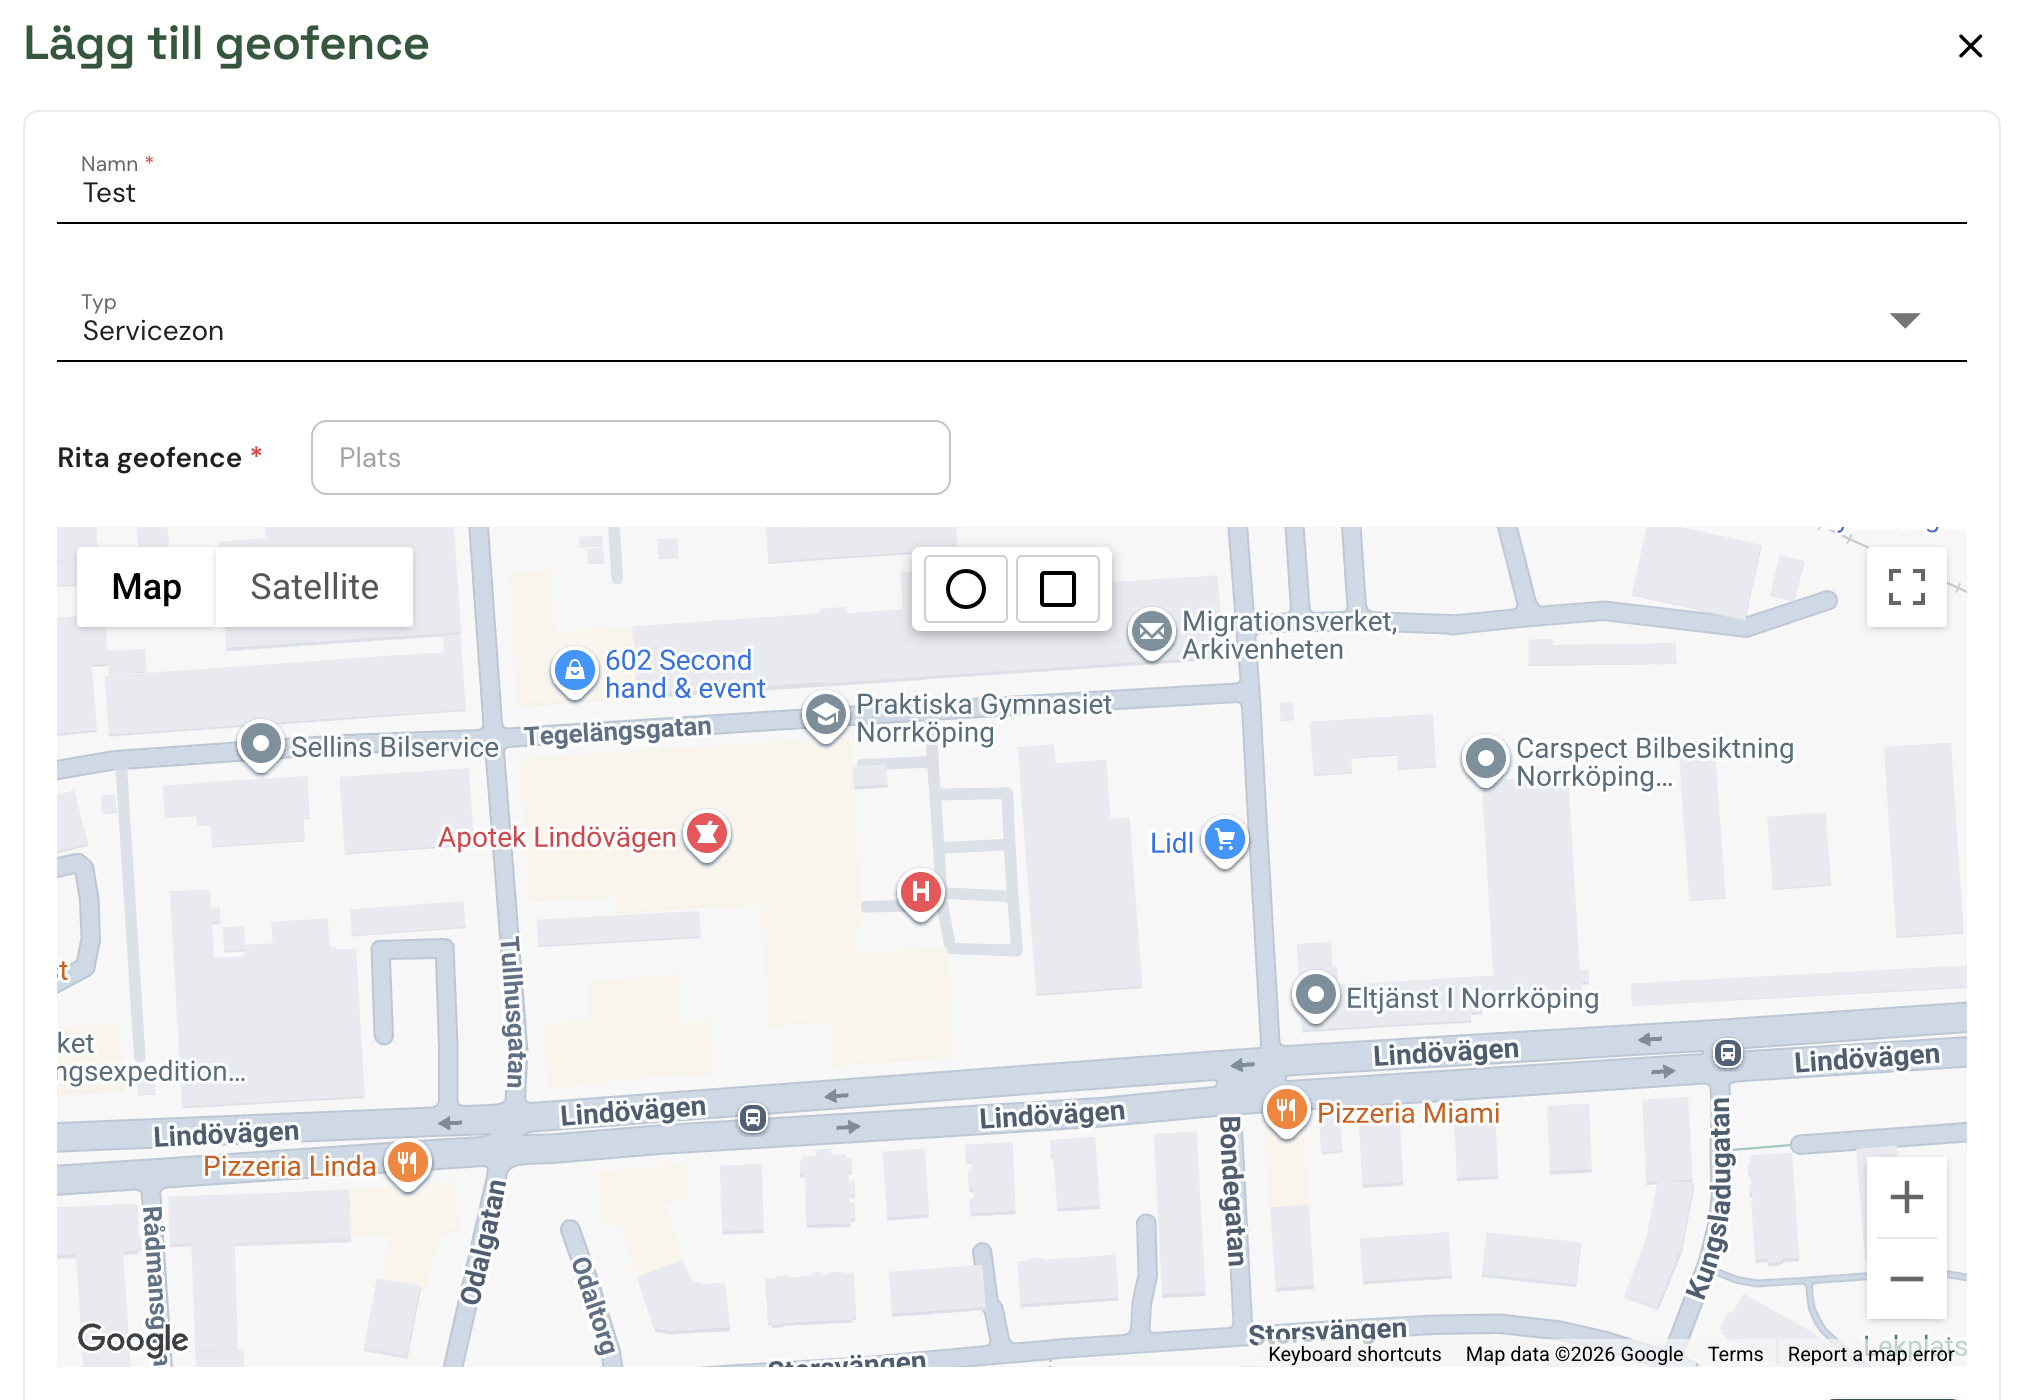Click the Pizzeria Linda restaurant marker
The height and width of the screenshot is (1400, 2024).
(407, 1163)
